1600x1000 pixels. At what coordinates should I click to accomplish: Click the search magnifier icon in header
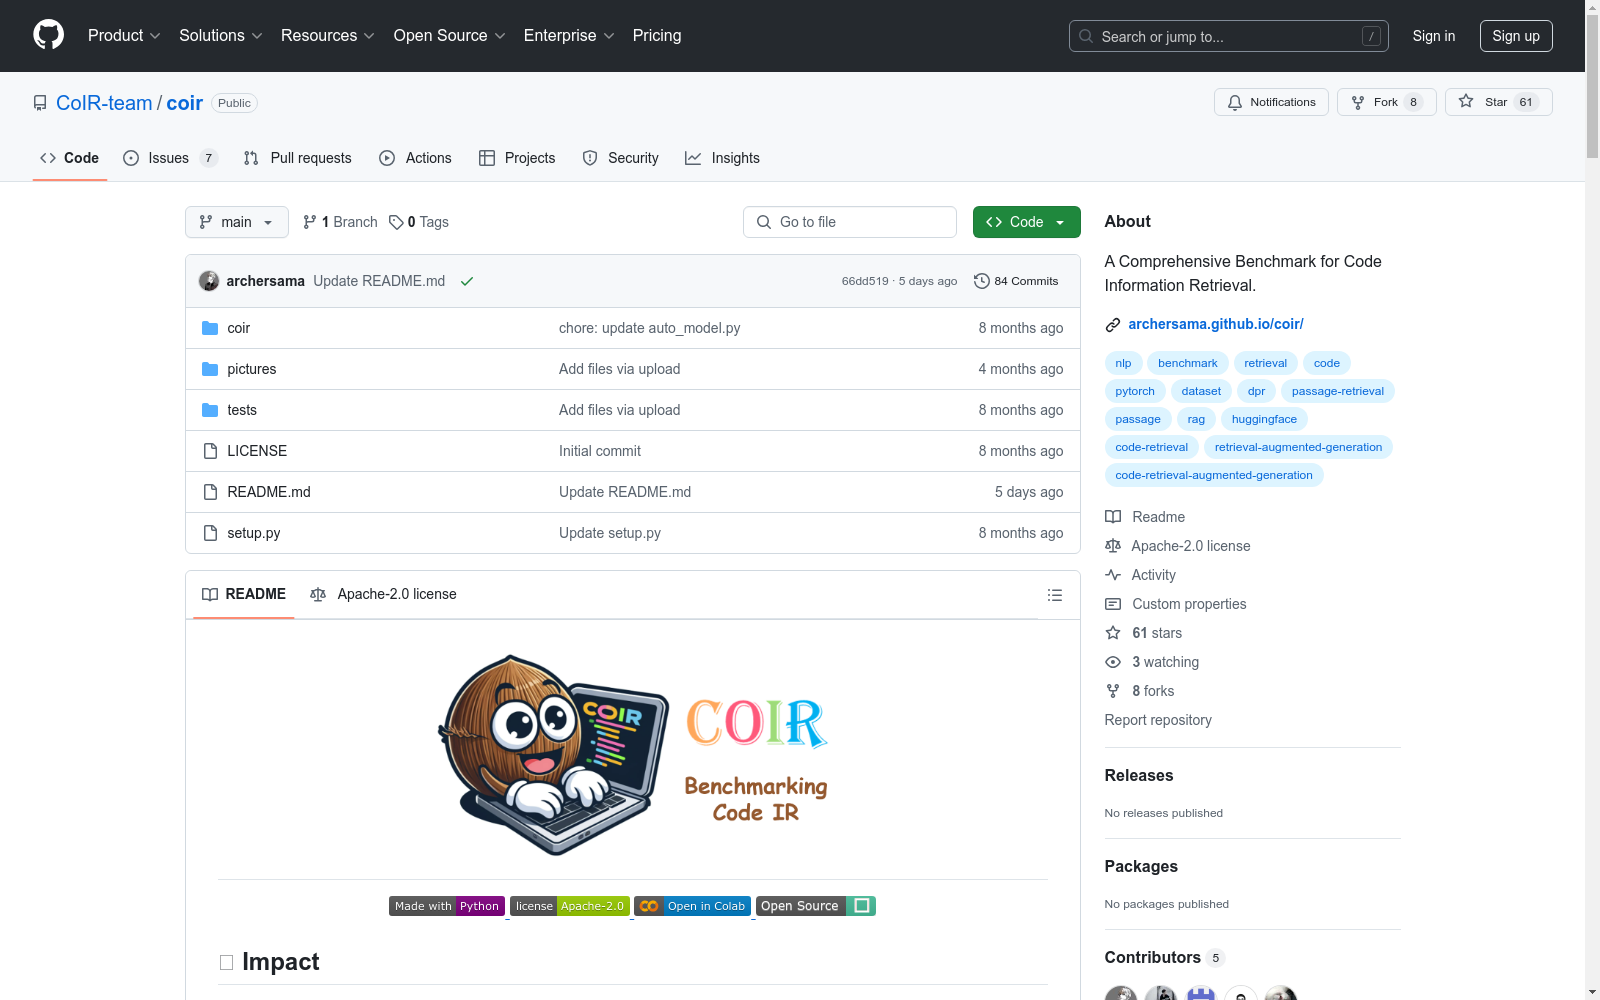[1086, 36]
